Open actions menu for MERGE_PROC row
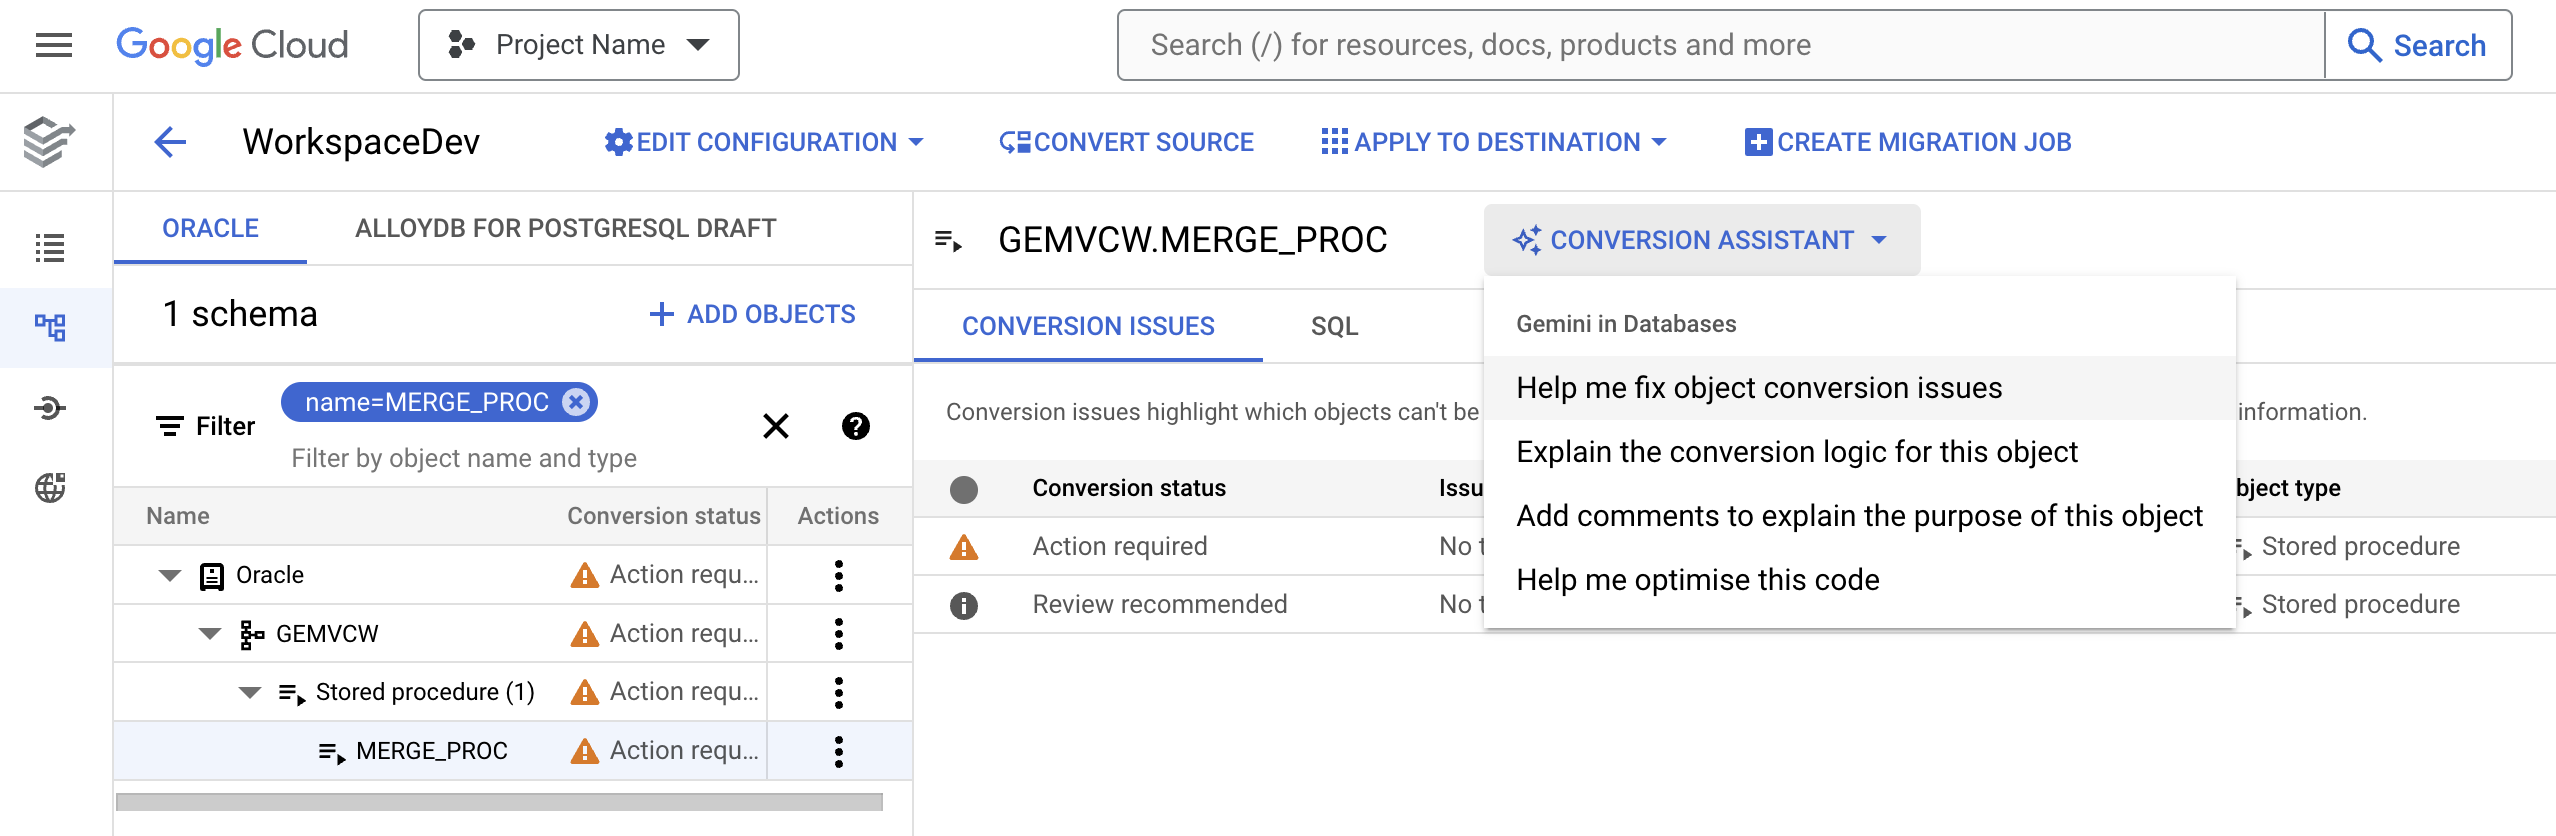 838,751
